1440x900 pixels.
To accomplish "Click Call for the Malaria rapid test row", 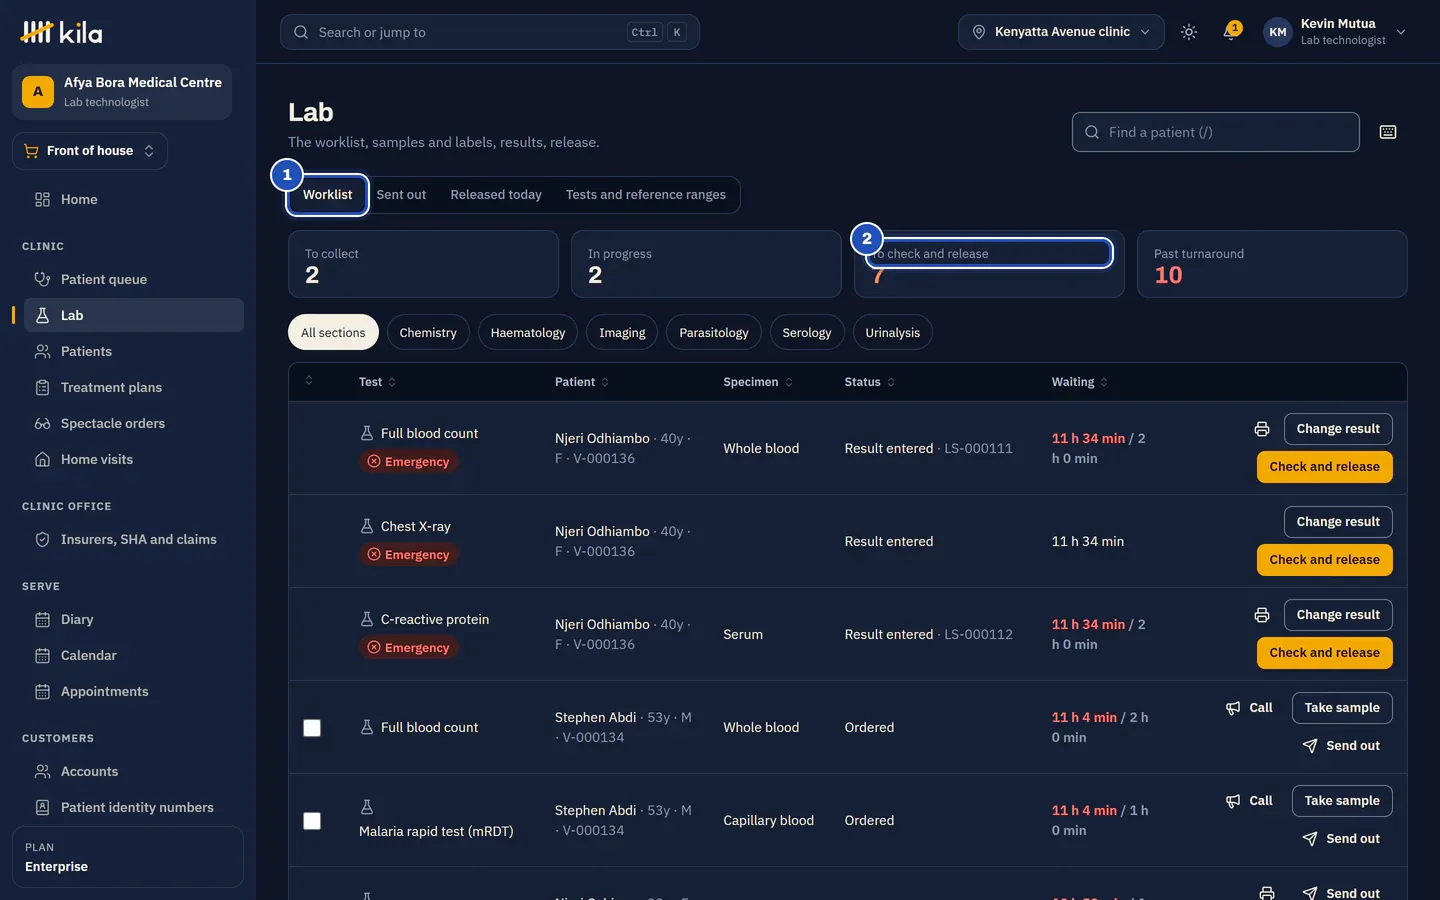I will [x=1249, y=801].
